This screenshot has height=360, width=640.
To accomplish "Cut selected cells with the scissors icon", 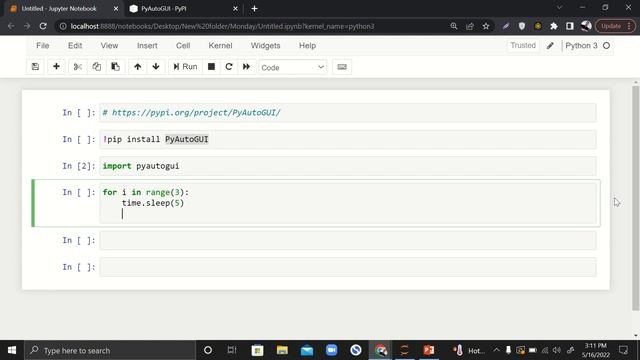I will coord(78,67).
